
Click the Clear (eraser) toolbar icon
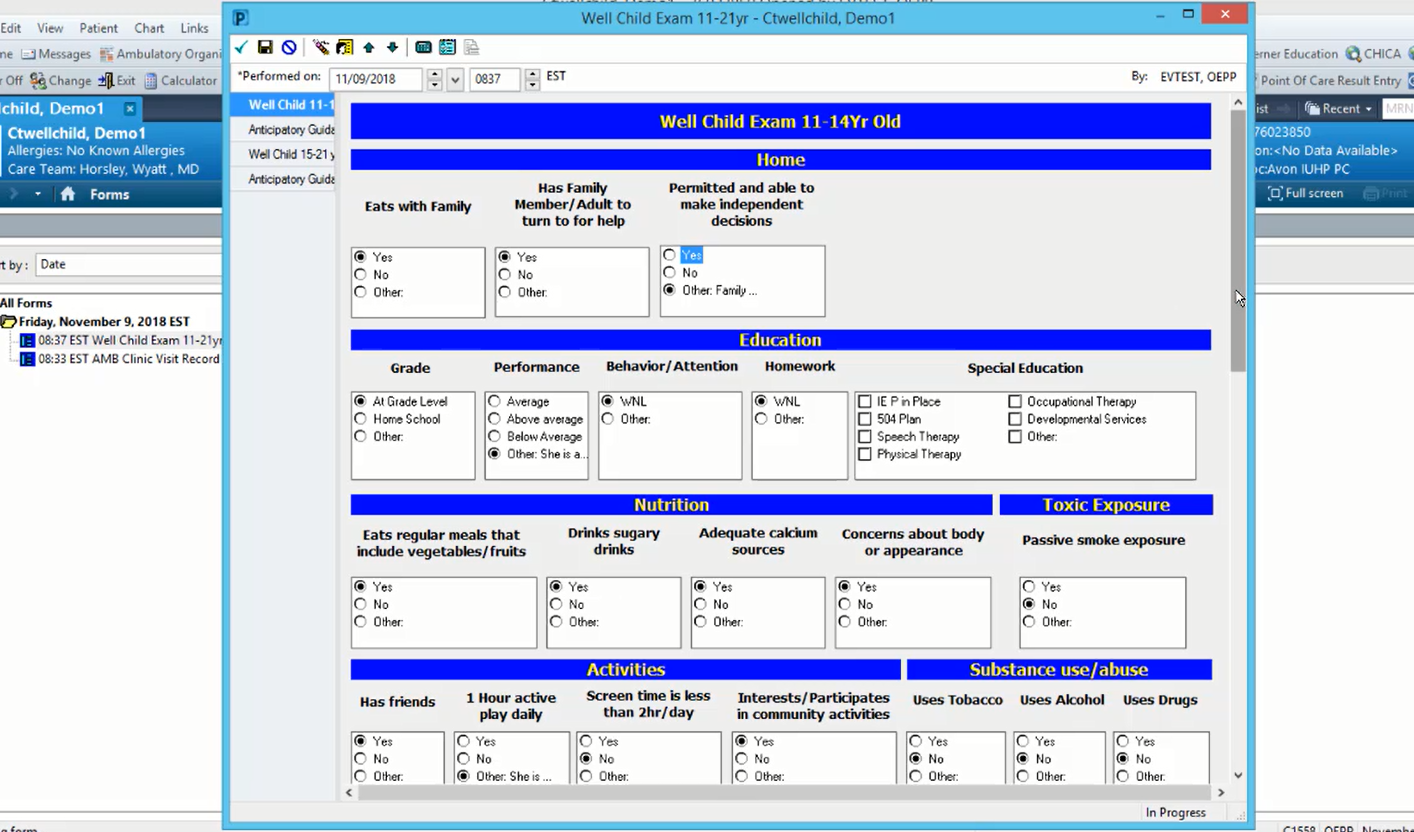click(320, 47)
